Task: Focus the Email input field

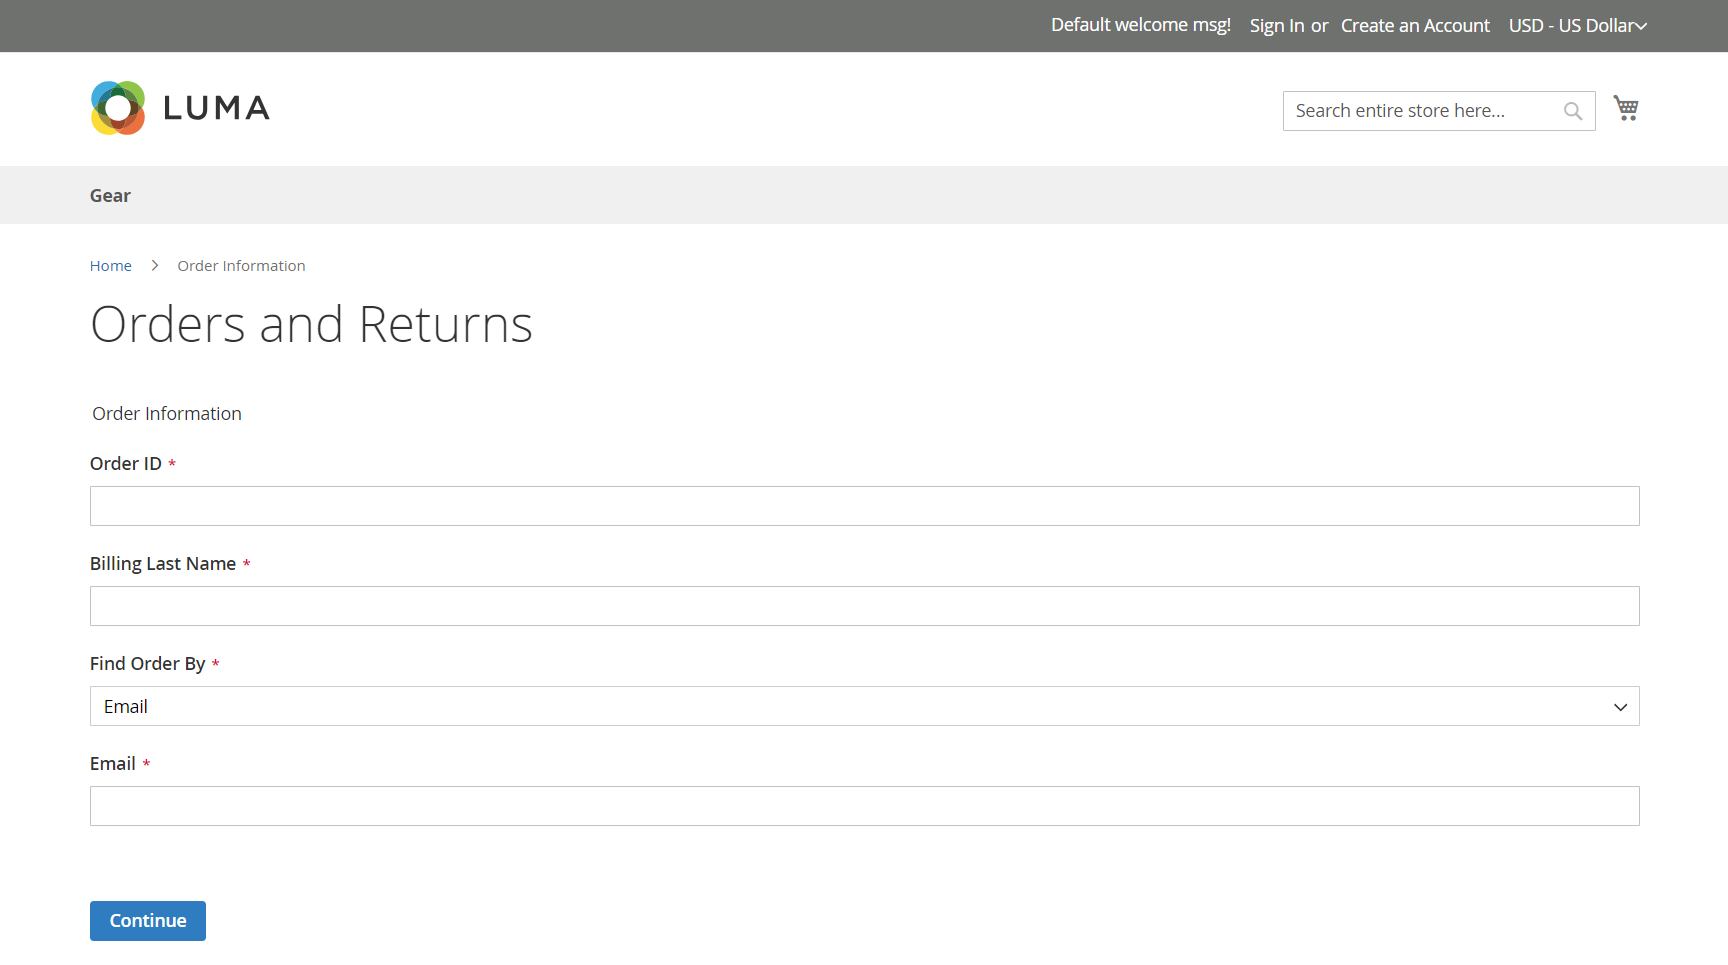Action: (x=864, y=806)
